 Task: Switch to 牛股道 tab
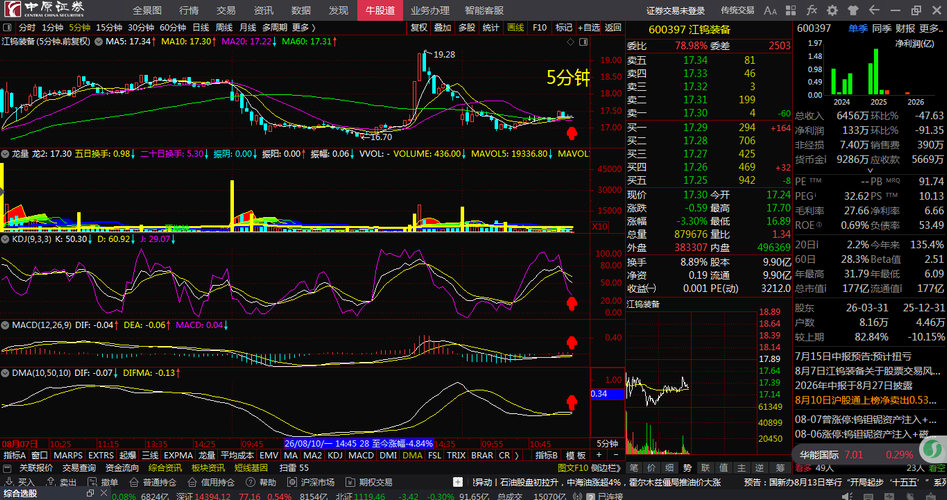coord(380,10)
